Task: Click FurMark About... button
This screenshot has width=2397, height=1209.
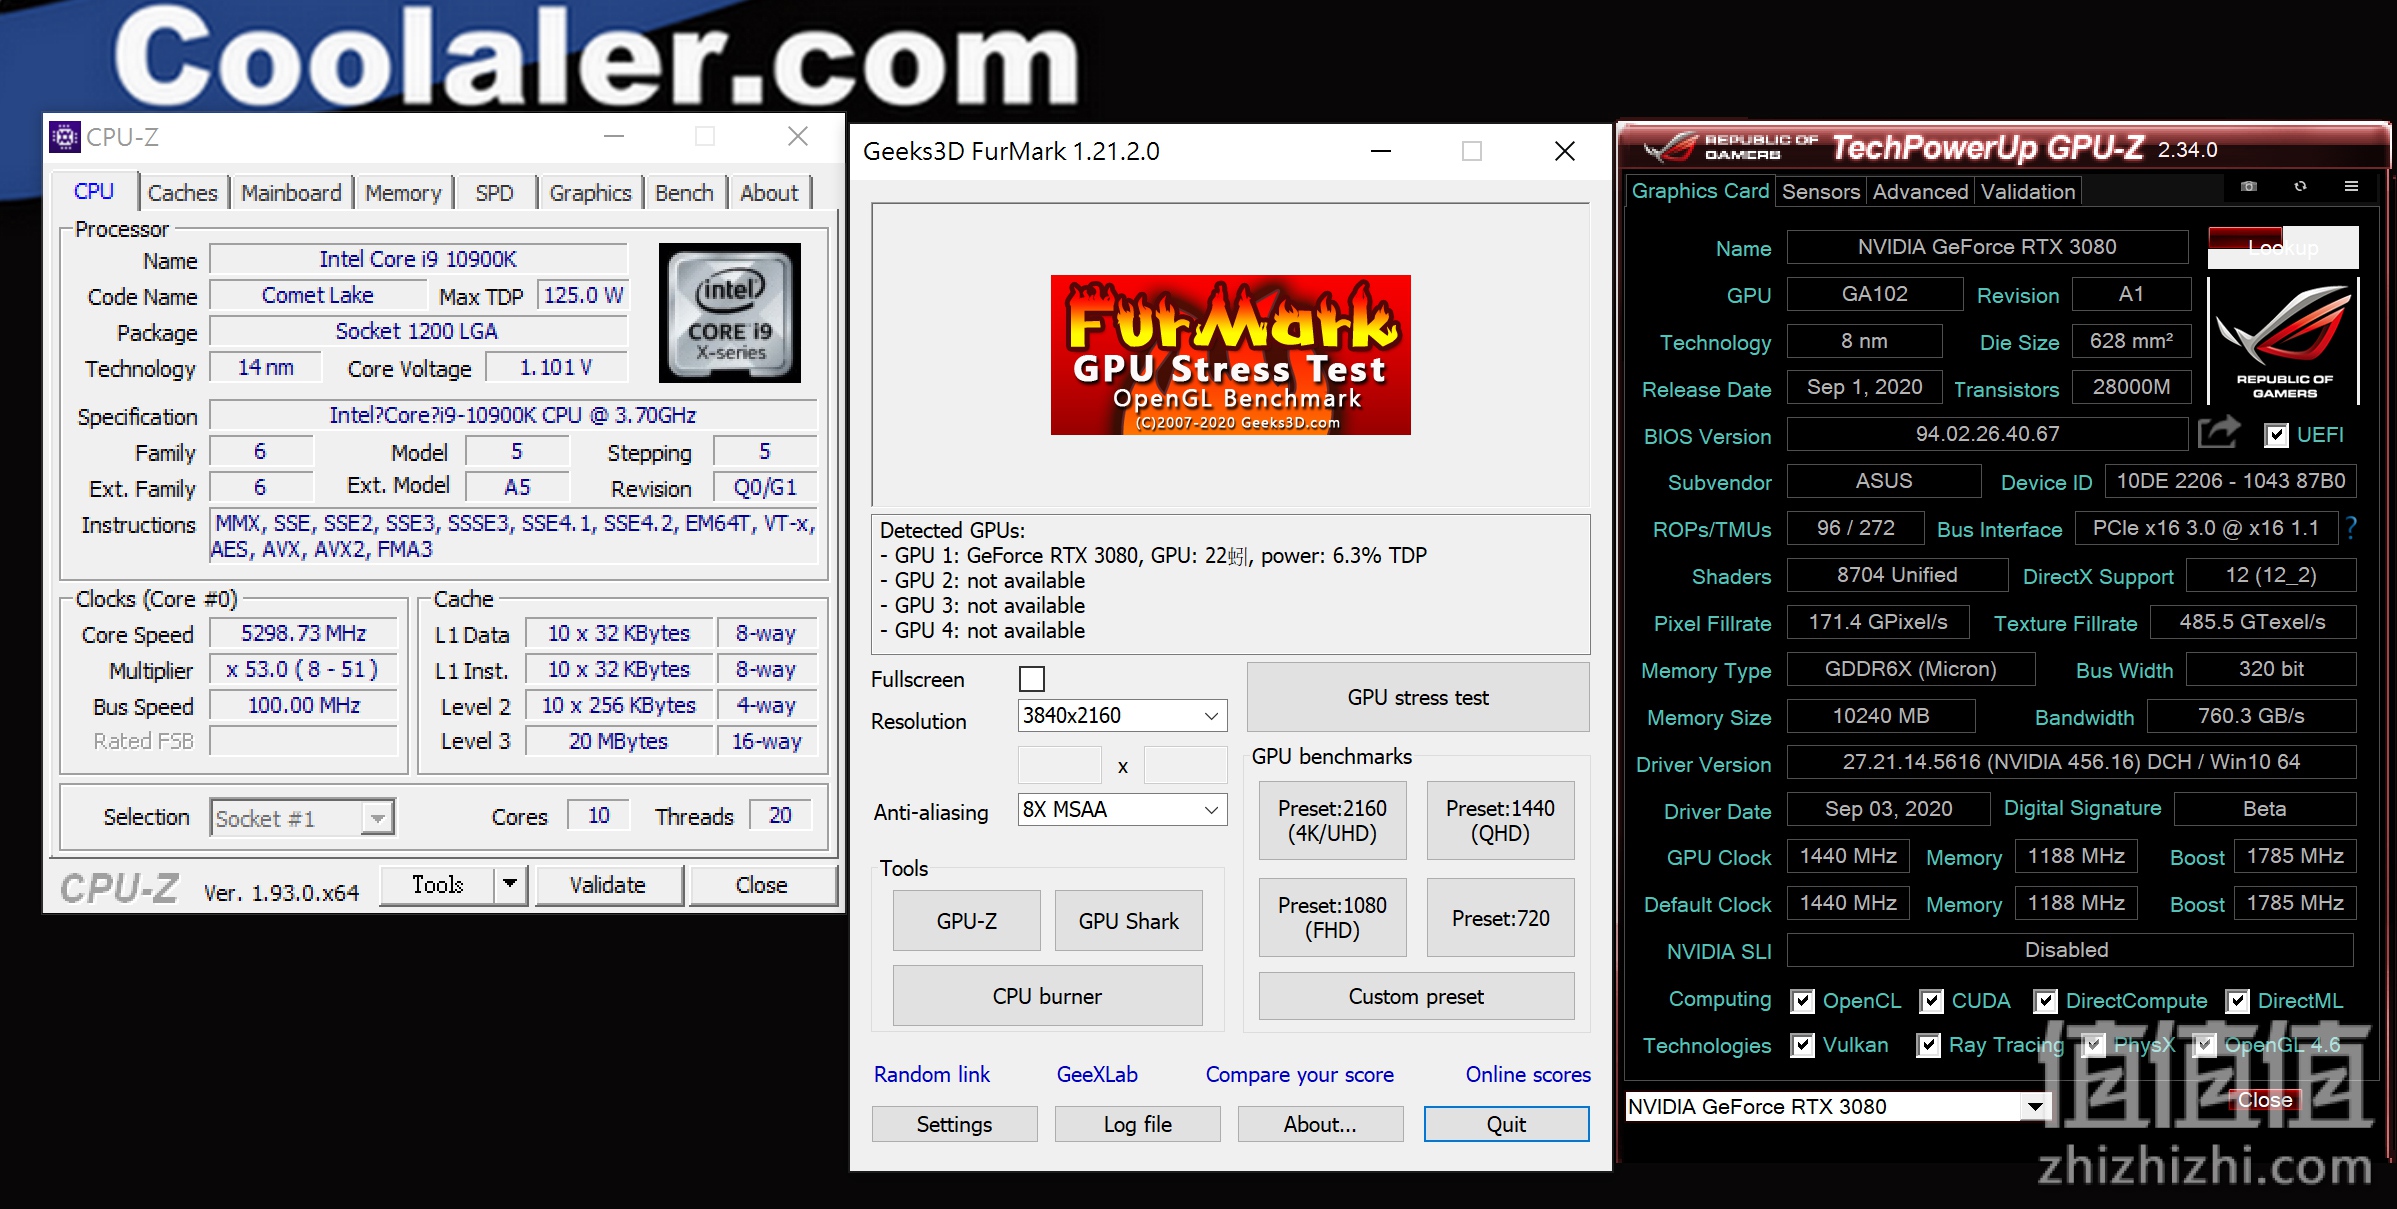Action: tap(1320, 1124)
